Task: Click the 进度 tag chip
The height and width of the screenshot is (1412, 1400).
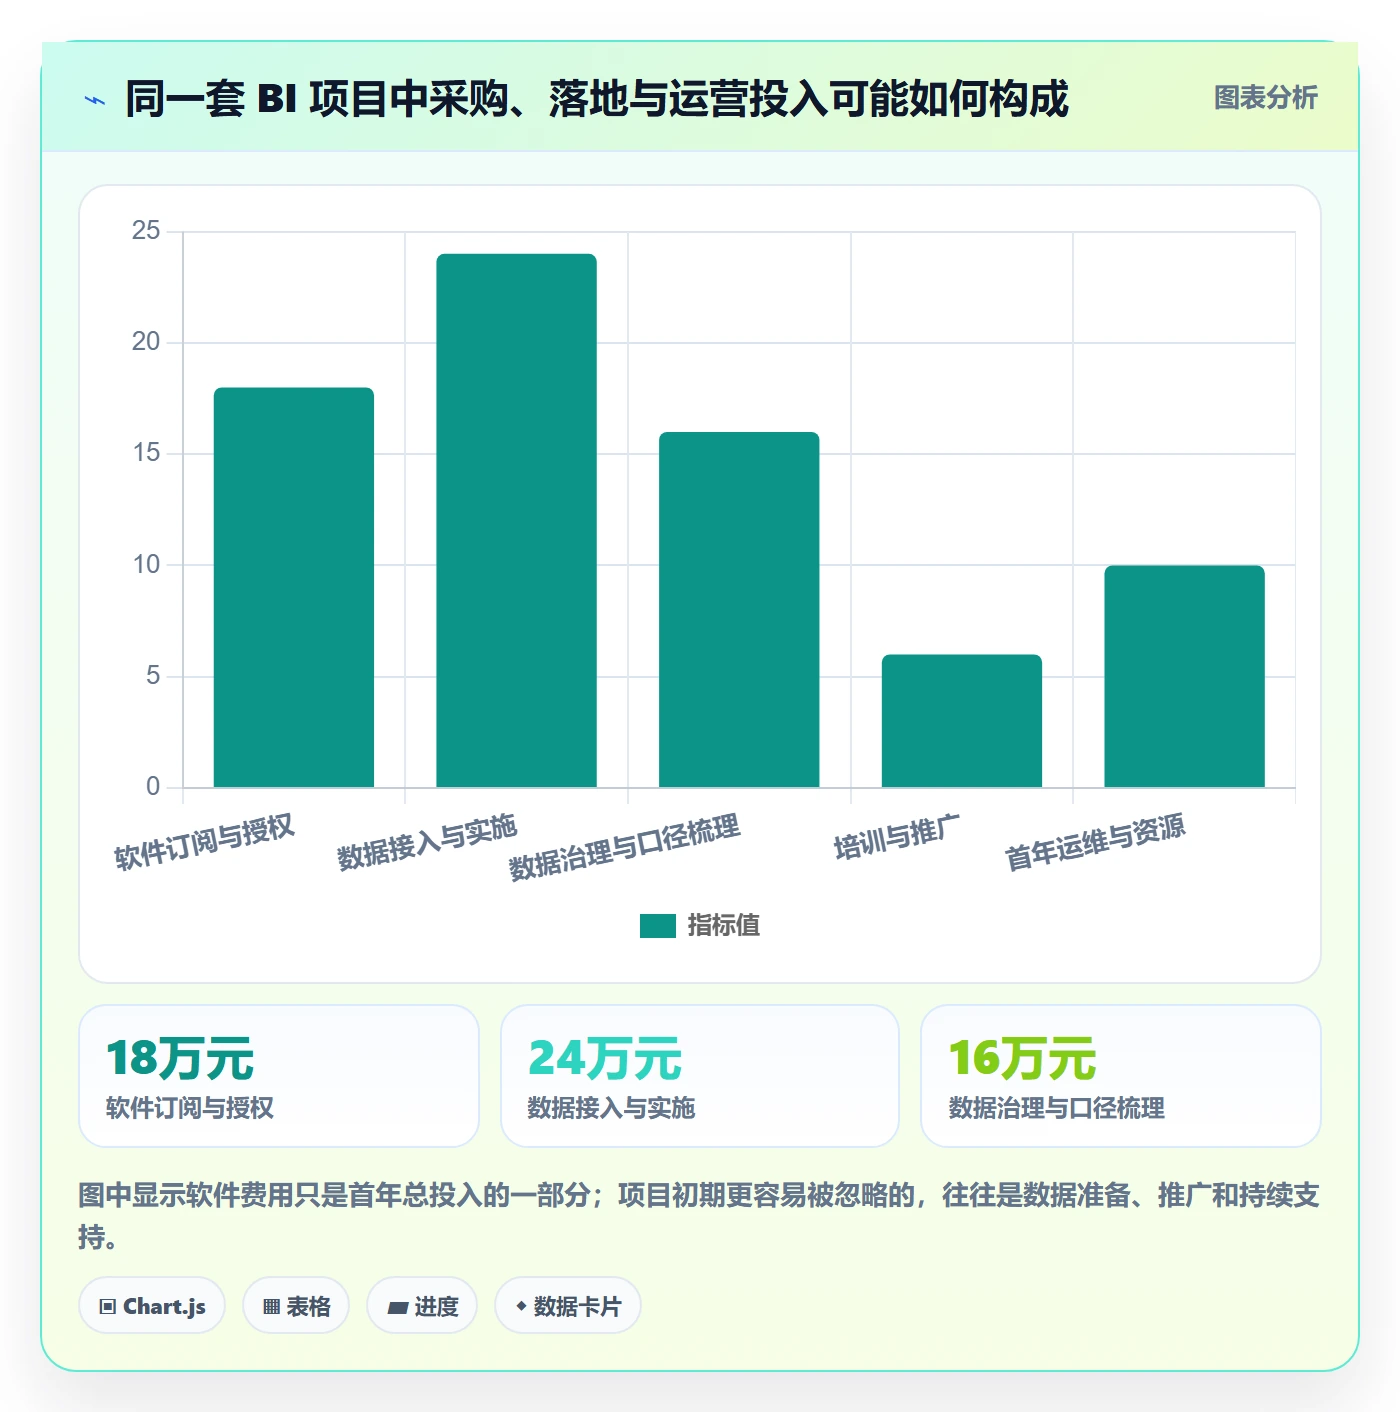Action: [422, 1306]
